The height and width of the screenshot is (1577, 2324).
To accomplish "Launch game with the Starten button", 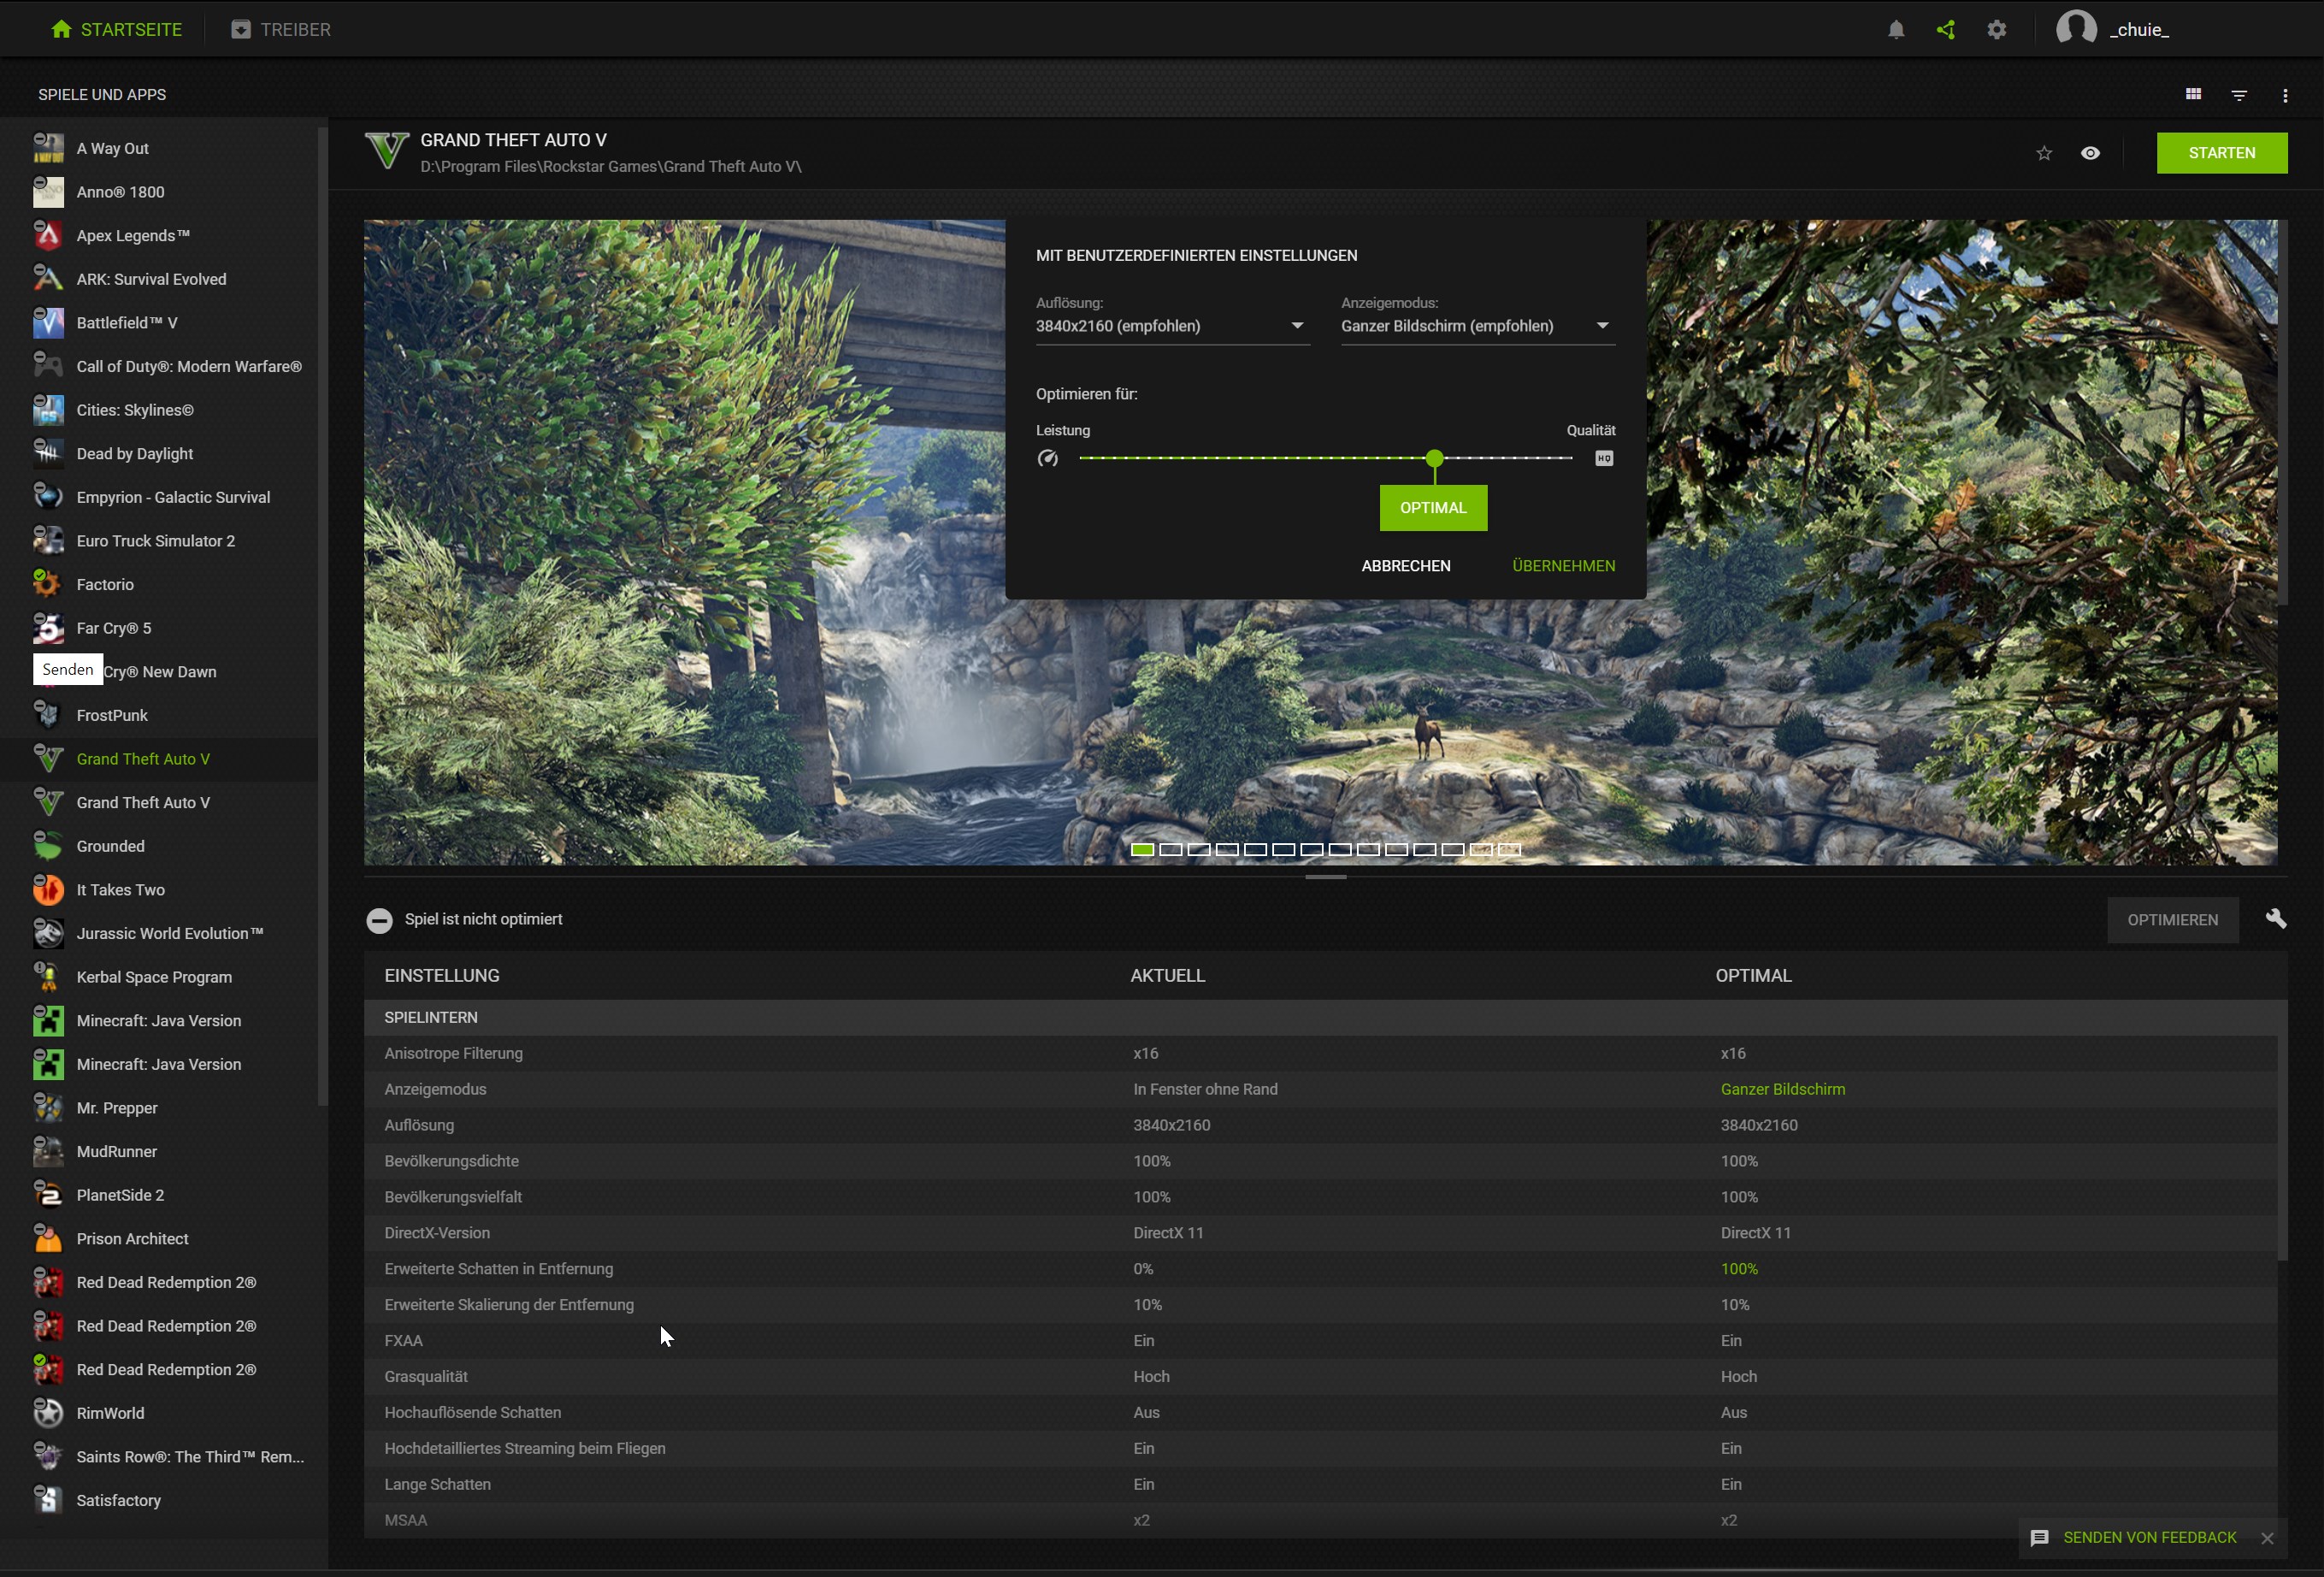I will click(2221, 153).
